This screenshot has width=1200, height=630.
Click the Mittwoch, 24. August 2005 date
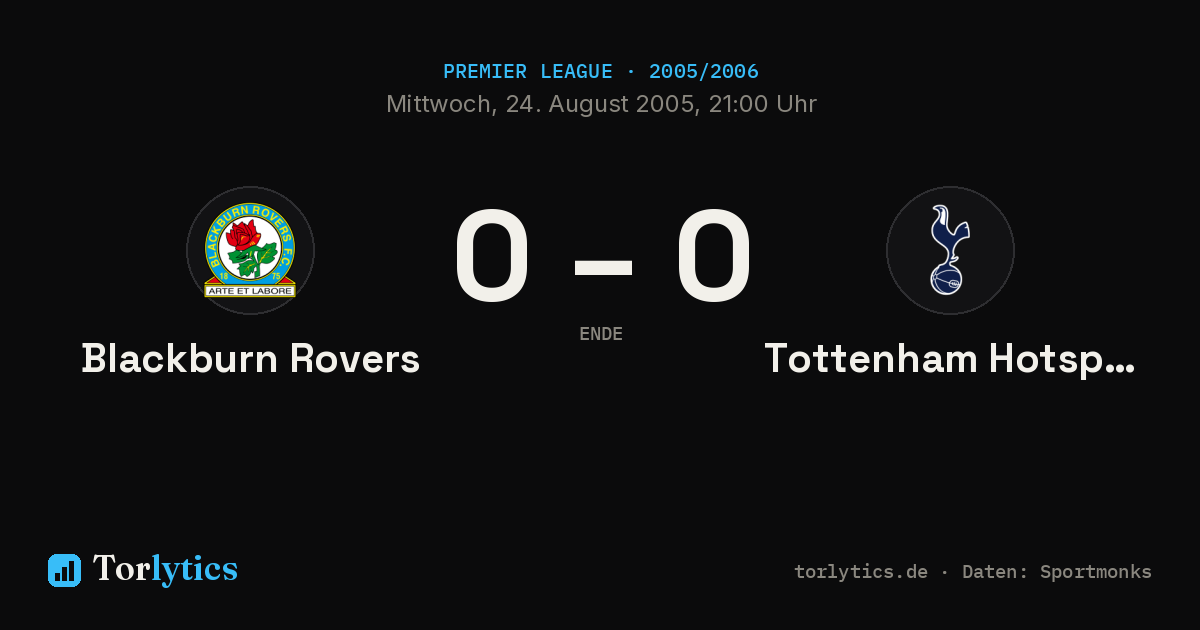(542, 104)
